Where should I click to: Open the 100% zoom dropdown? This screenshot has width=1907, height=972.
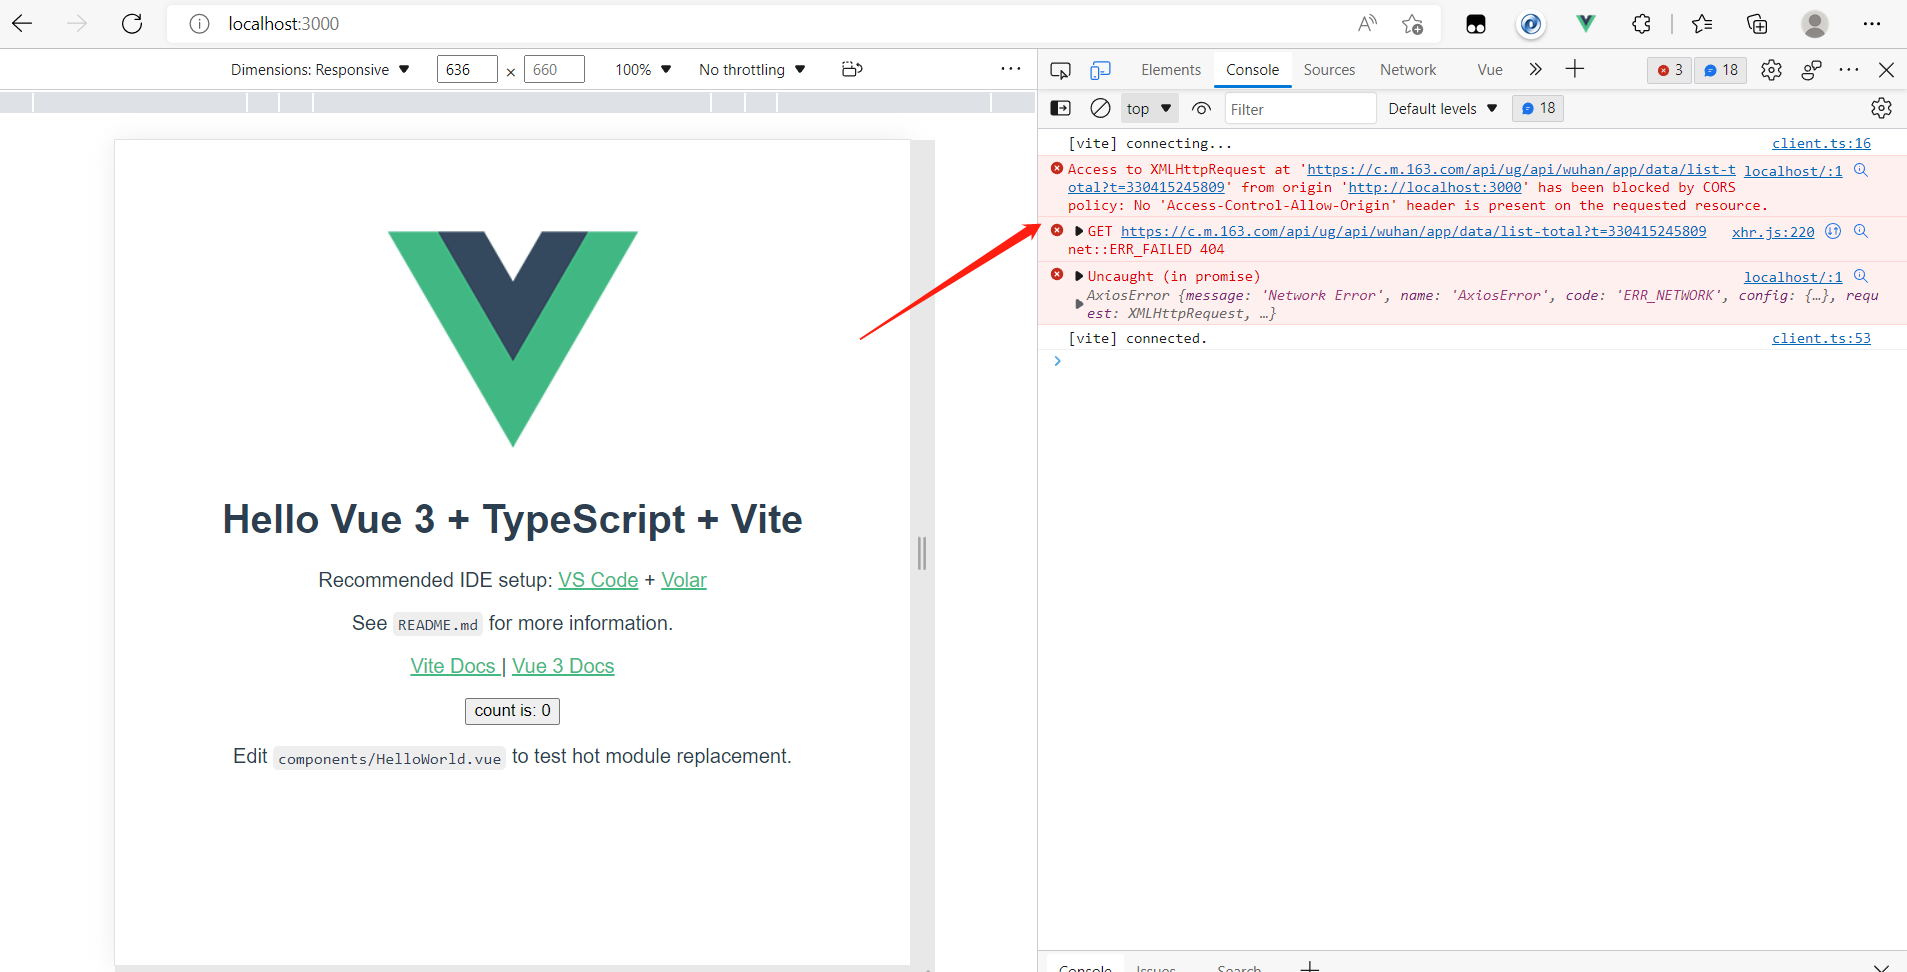point(643,69)
